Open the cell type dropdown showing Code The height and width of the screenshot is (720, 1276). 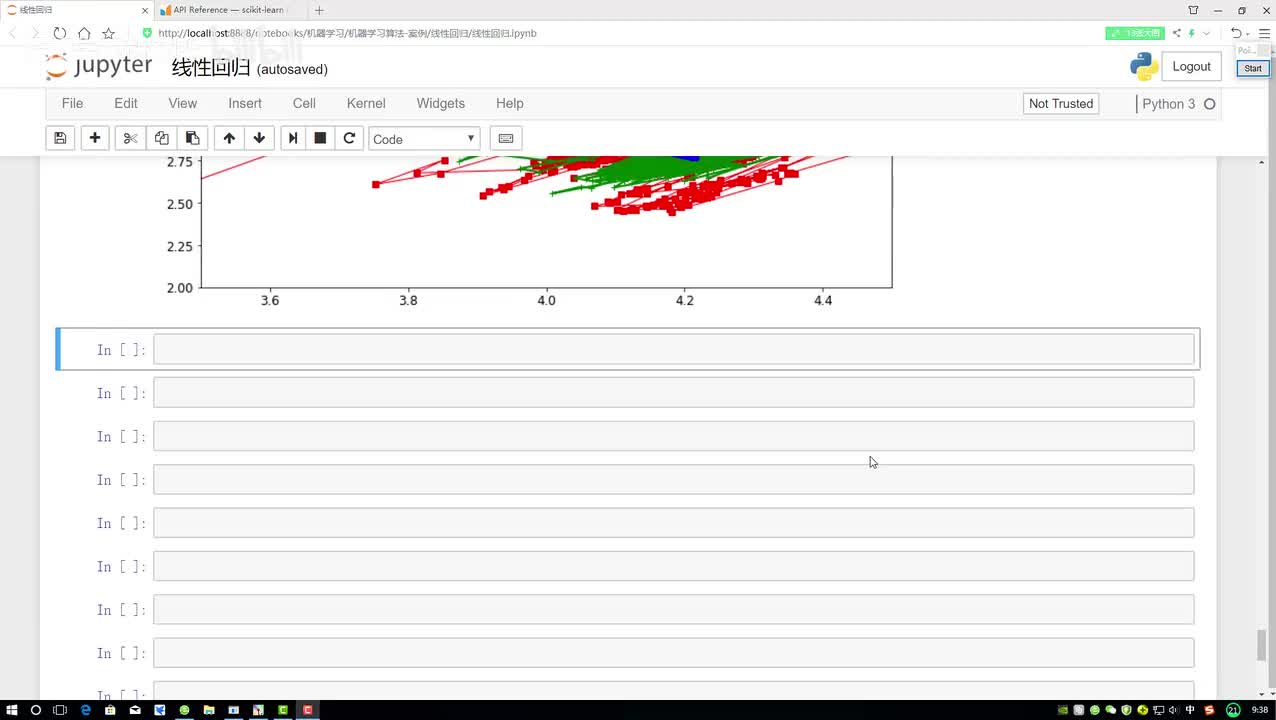coord(424,139)
